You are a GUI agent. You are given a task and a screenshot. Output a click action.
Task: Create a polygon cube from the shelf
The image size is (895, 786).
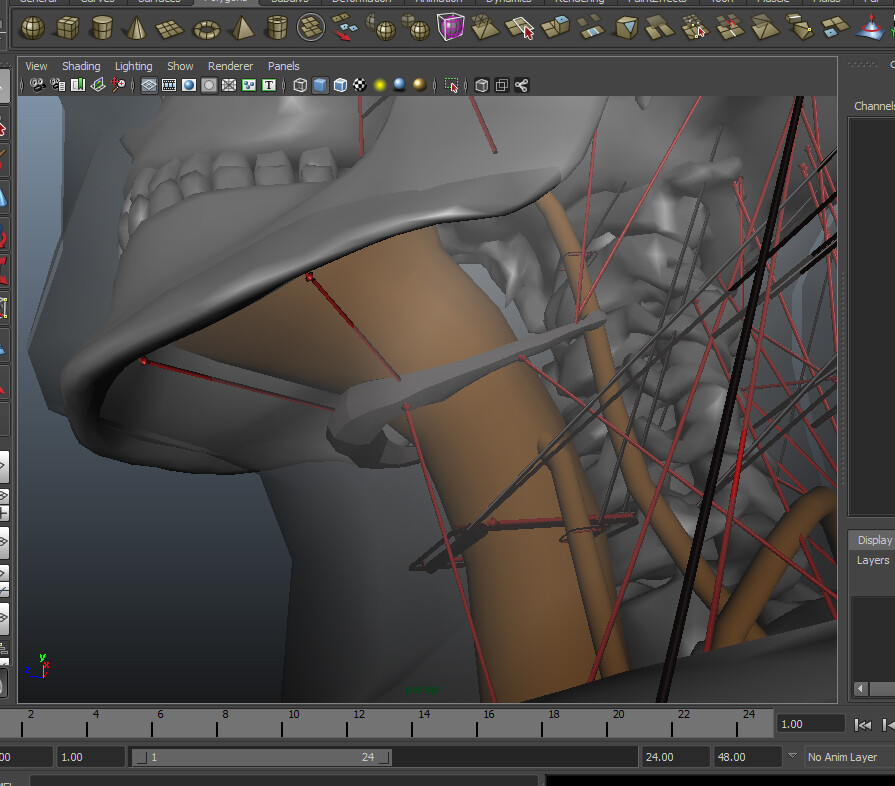(x=68, y=28)
